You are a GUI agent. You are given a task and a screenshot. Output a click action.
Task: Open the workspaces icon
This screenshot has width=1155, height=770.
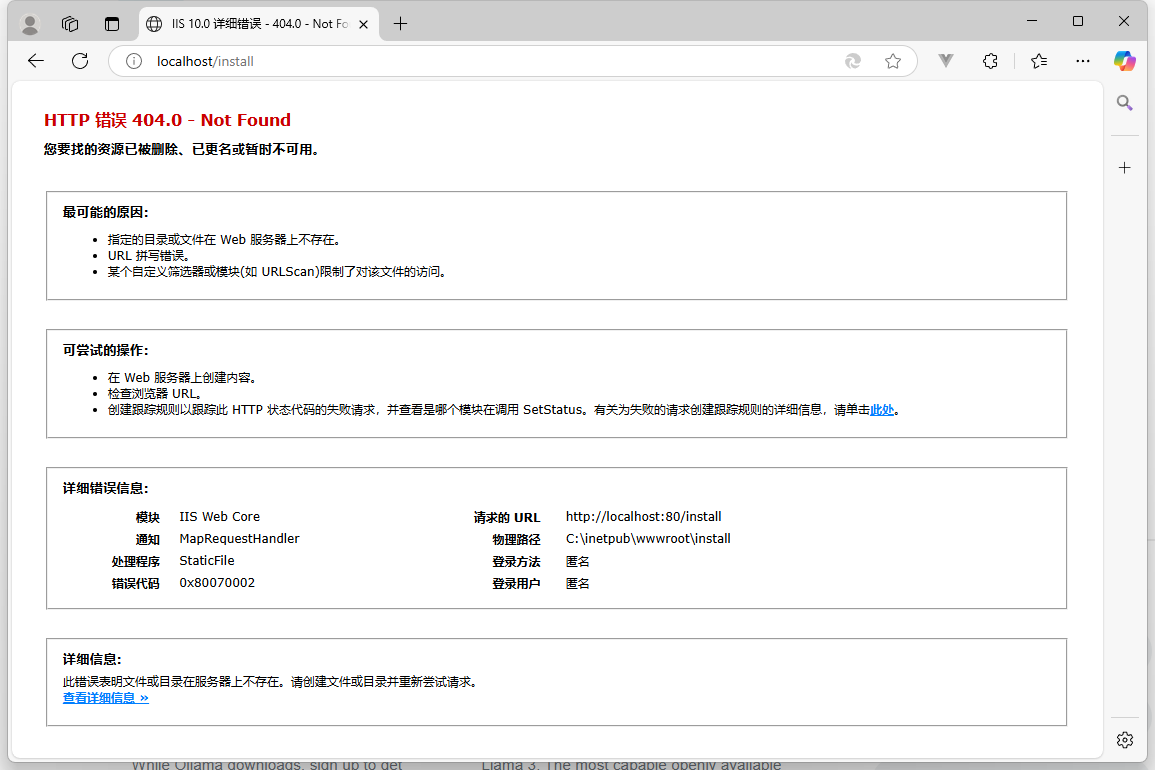coord(70,24)
